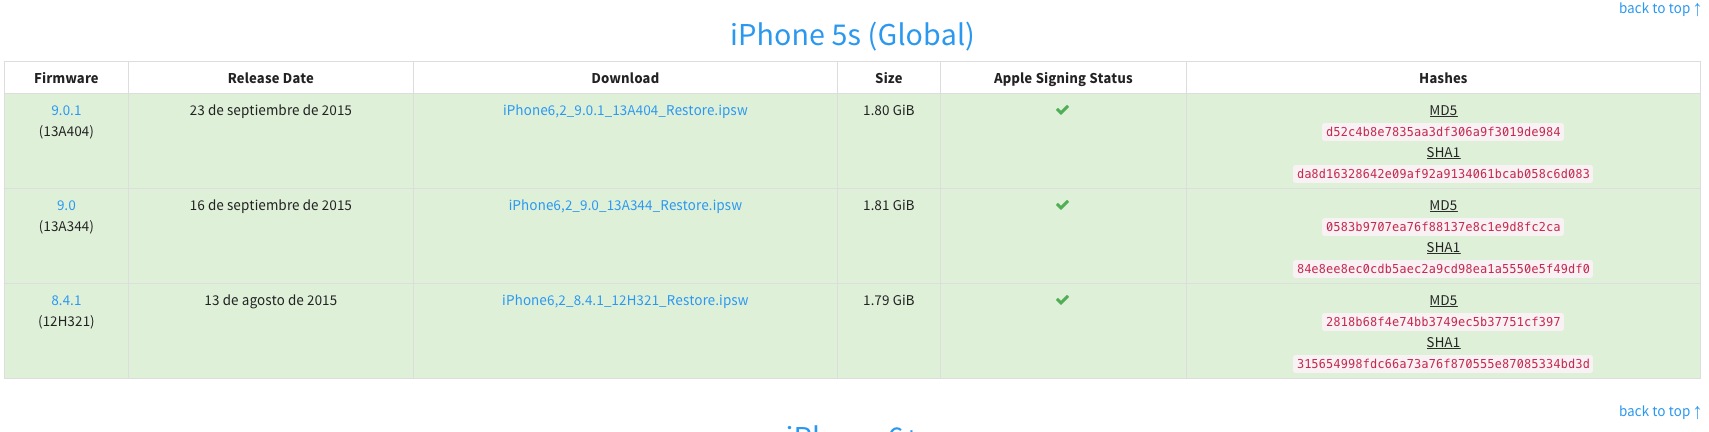Open firmware version 9.0 link
Screen dimensions: 1709x432
66,205
